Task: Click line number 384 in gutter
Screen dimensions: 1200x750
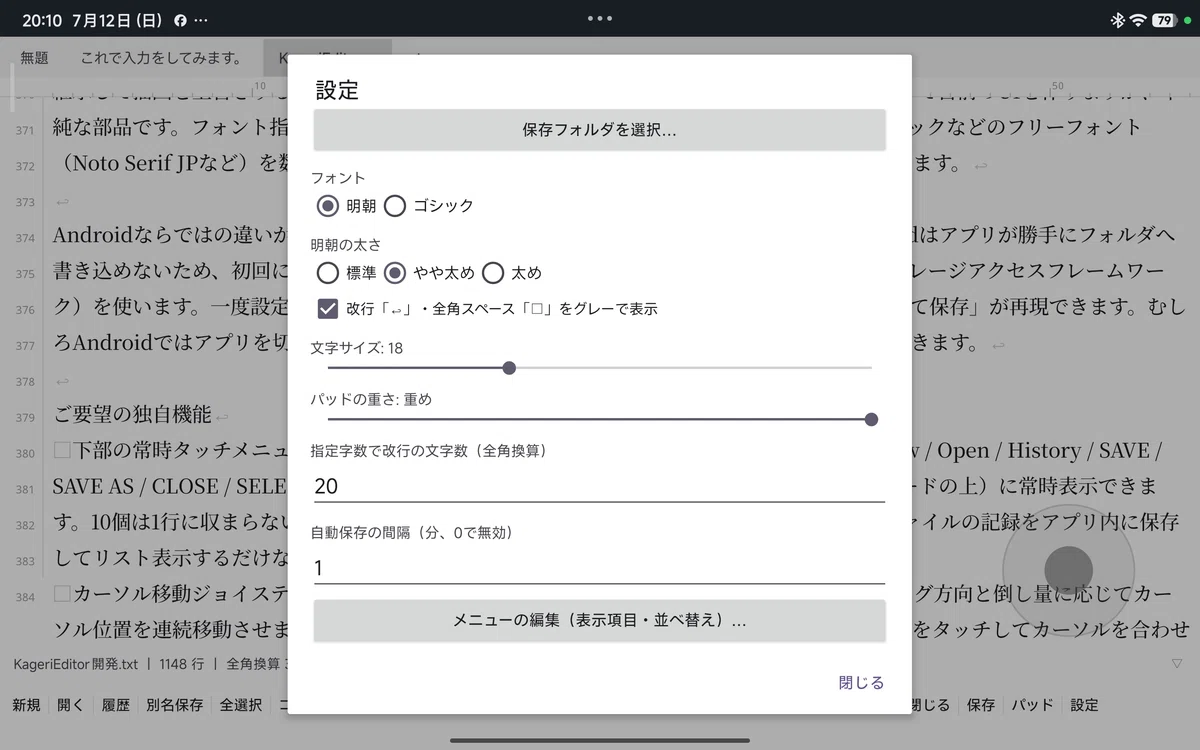Action: (x=25, y=597)
